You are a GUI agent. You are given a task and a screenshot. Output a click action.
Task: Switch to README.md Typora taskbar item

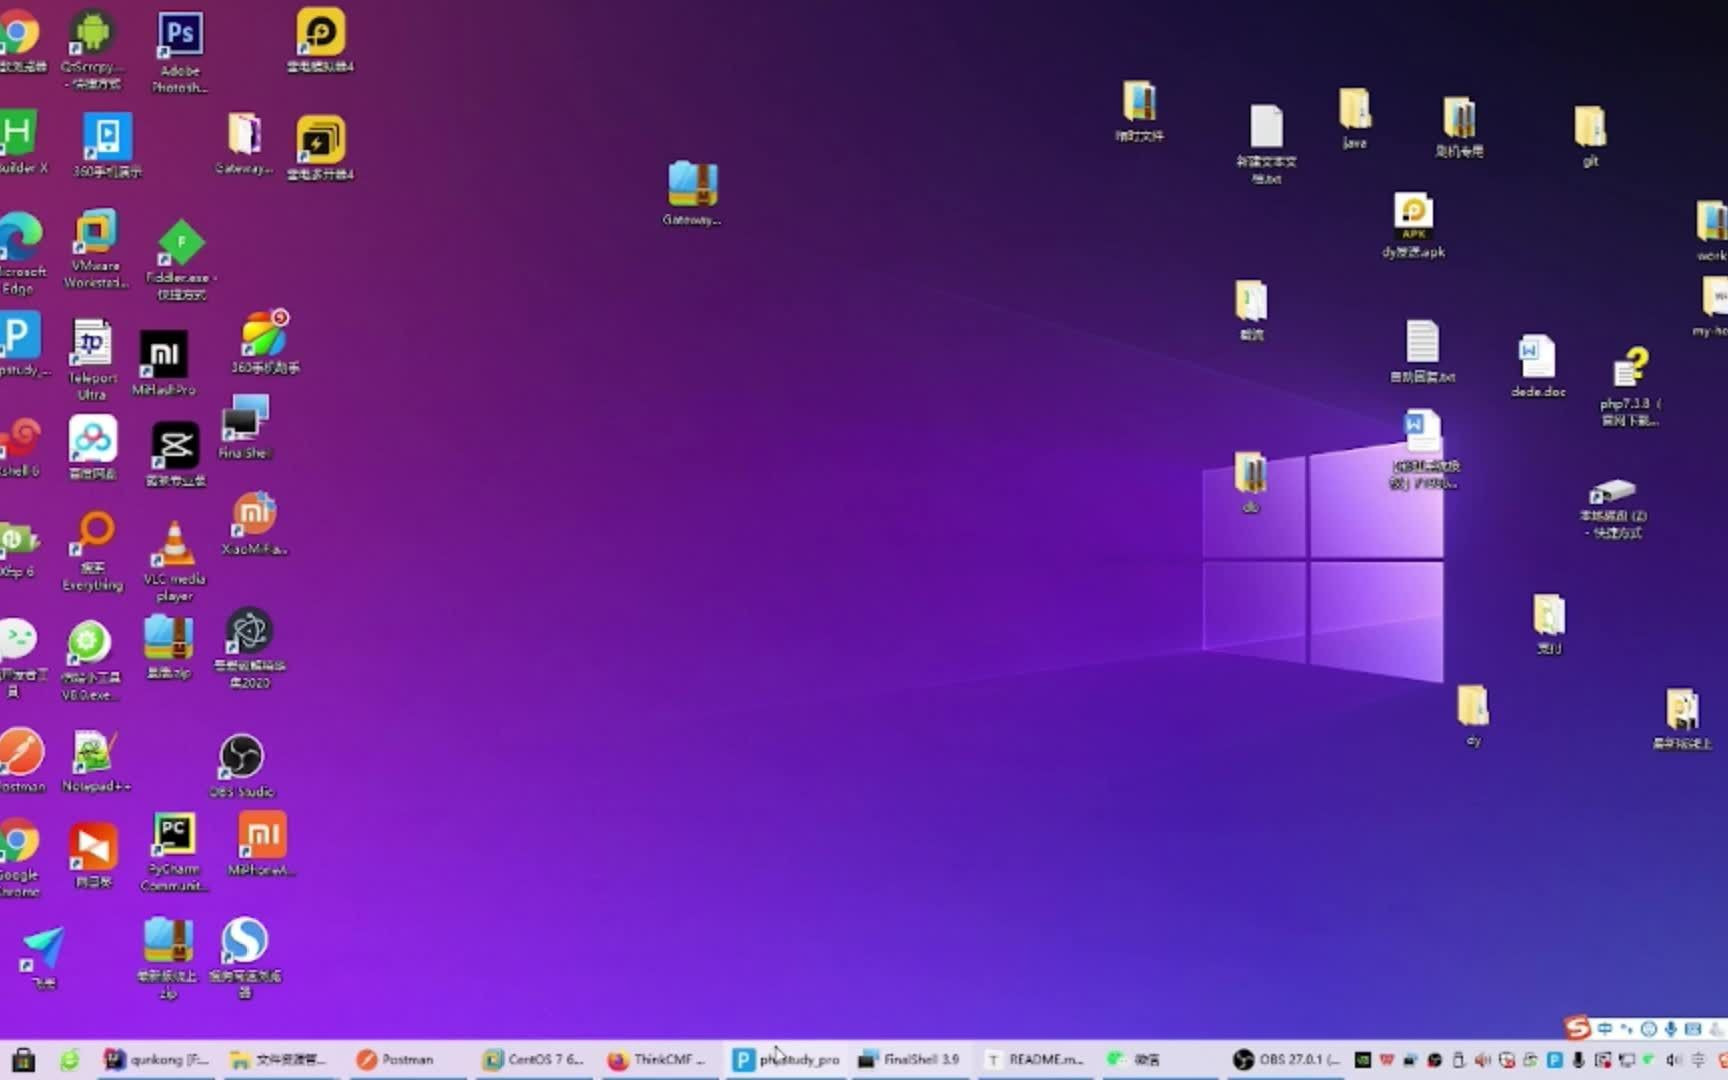tap(1035, 1059)
